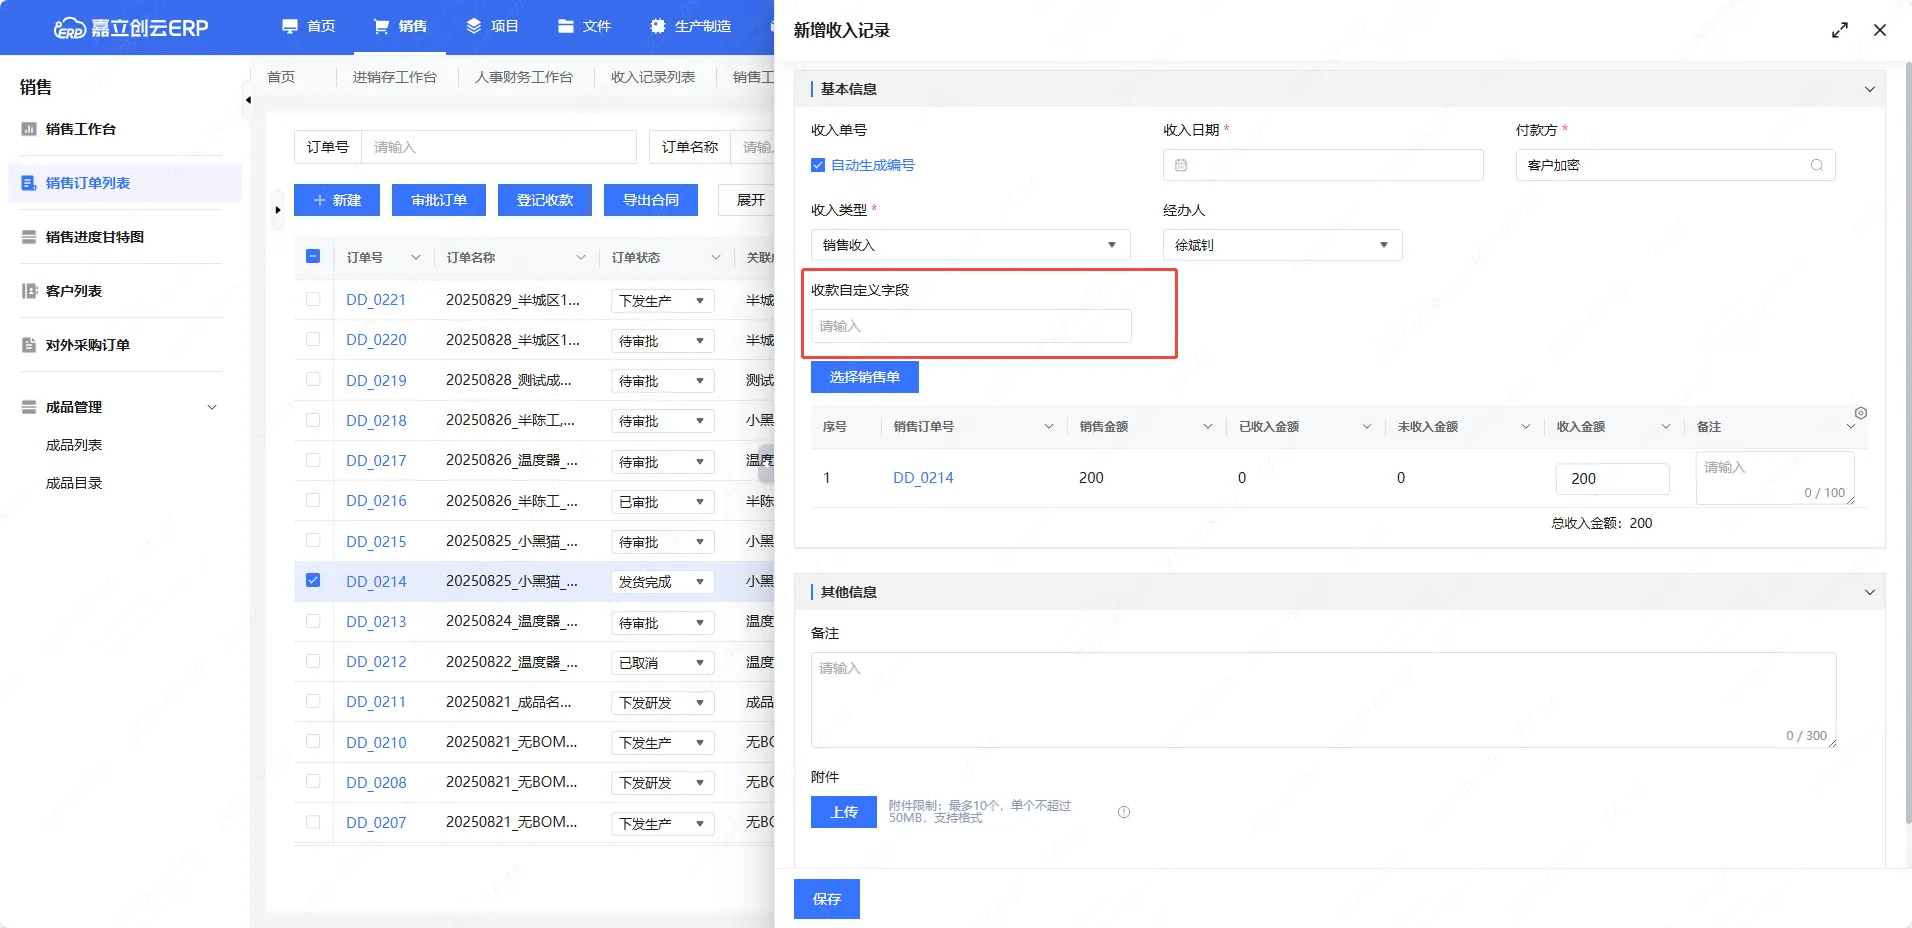
Task: Click the blue save button
Action: coord(826,899)
